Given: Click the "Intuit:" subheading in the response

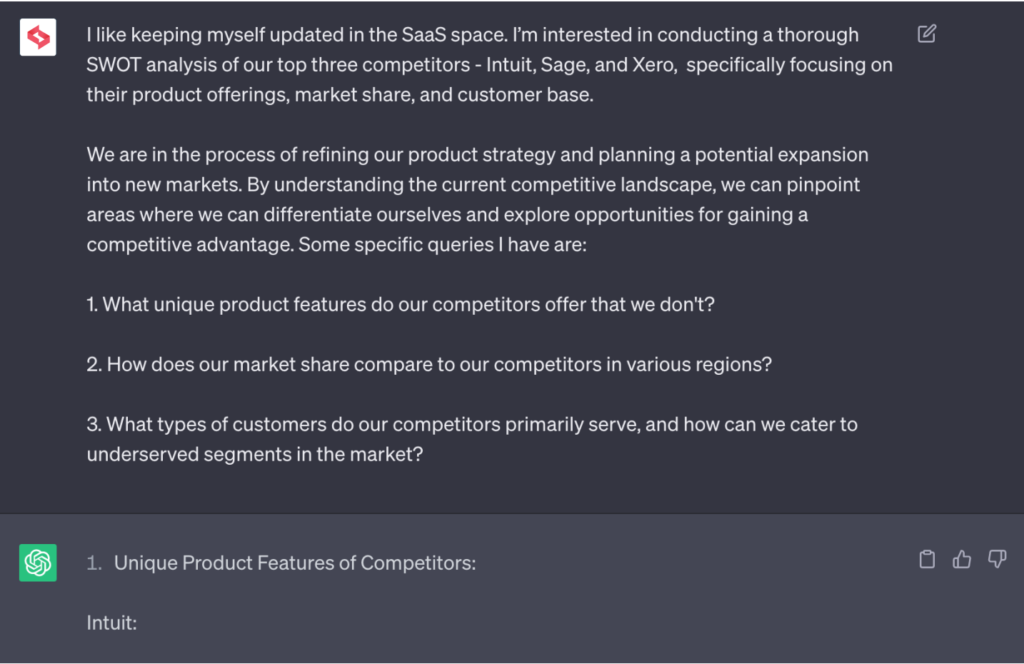Looking at the screenshot, I should point(111,623).
